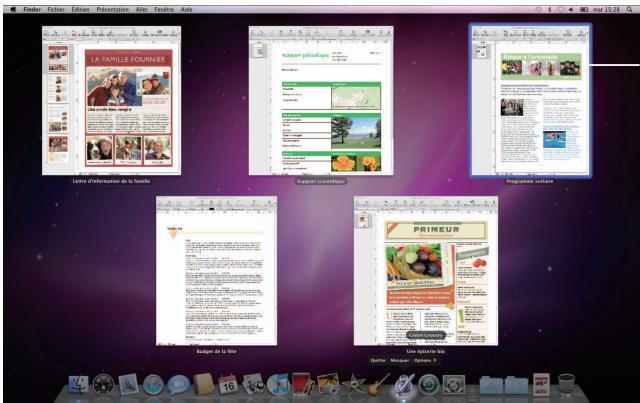The width and height of the screenshot is (640, 403).
Task: Select the Budget de la fête window
Action: pyautogui.click(x=216, y=271)
